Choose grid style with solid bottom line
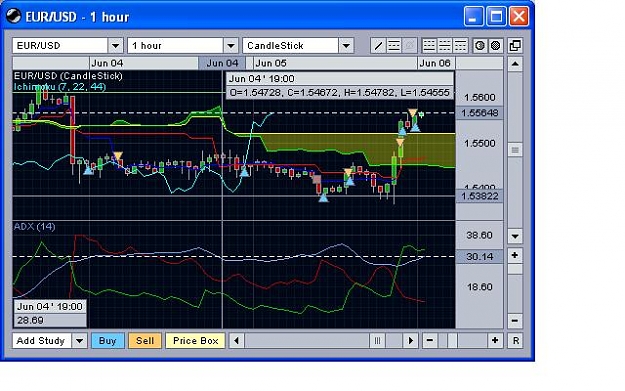625x391 pixels. tap(429, 46)
